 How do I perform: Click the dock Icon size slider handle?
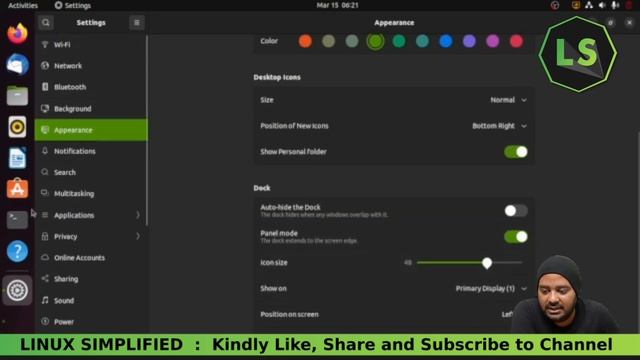(487, 263)
